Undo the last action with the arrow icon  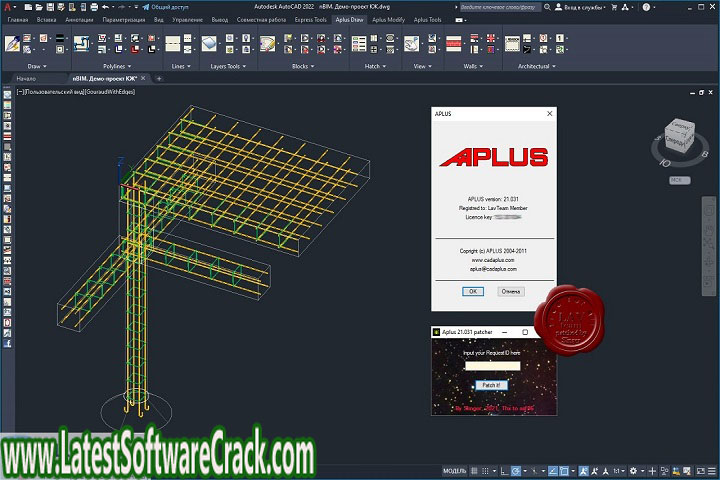(x=106, y=7)
